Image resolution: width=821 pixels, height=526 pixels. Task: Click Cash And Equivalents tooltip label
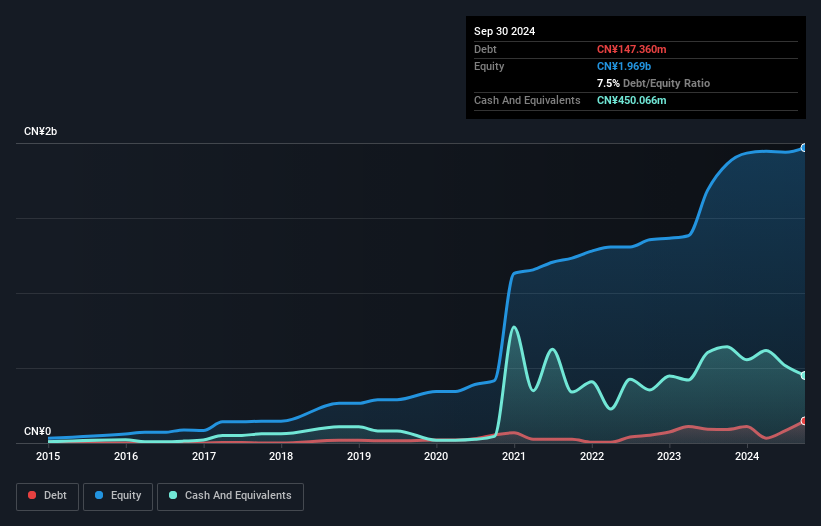point(527,100)
